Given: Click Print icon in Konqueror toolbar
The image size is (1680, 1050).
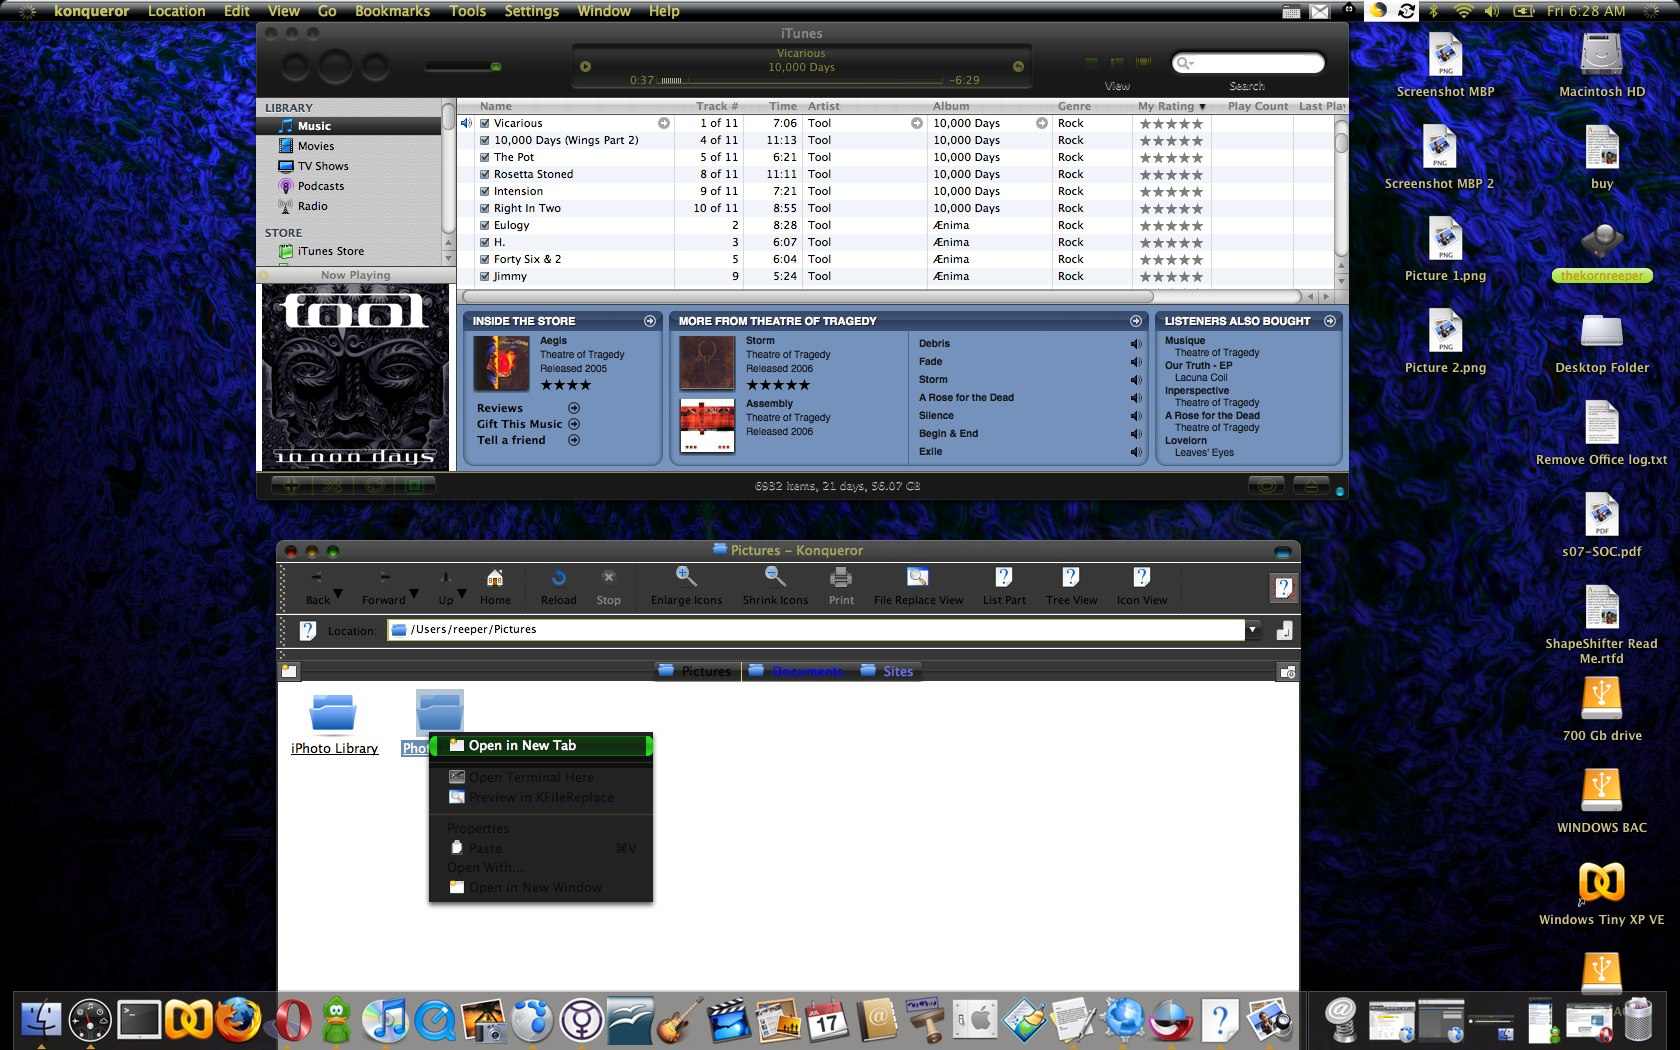Looking at the screenshot, I should pos(841,578).
